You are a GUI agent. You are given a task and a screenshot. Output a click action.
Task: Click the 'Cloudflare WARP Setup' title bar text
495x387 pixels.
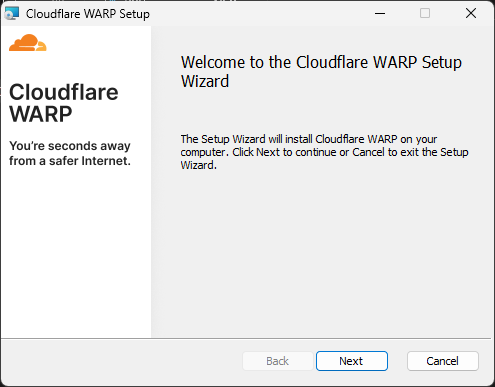88,14
